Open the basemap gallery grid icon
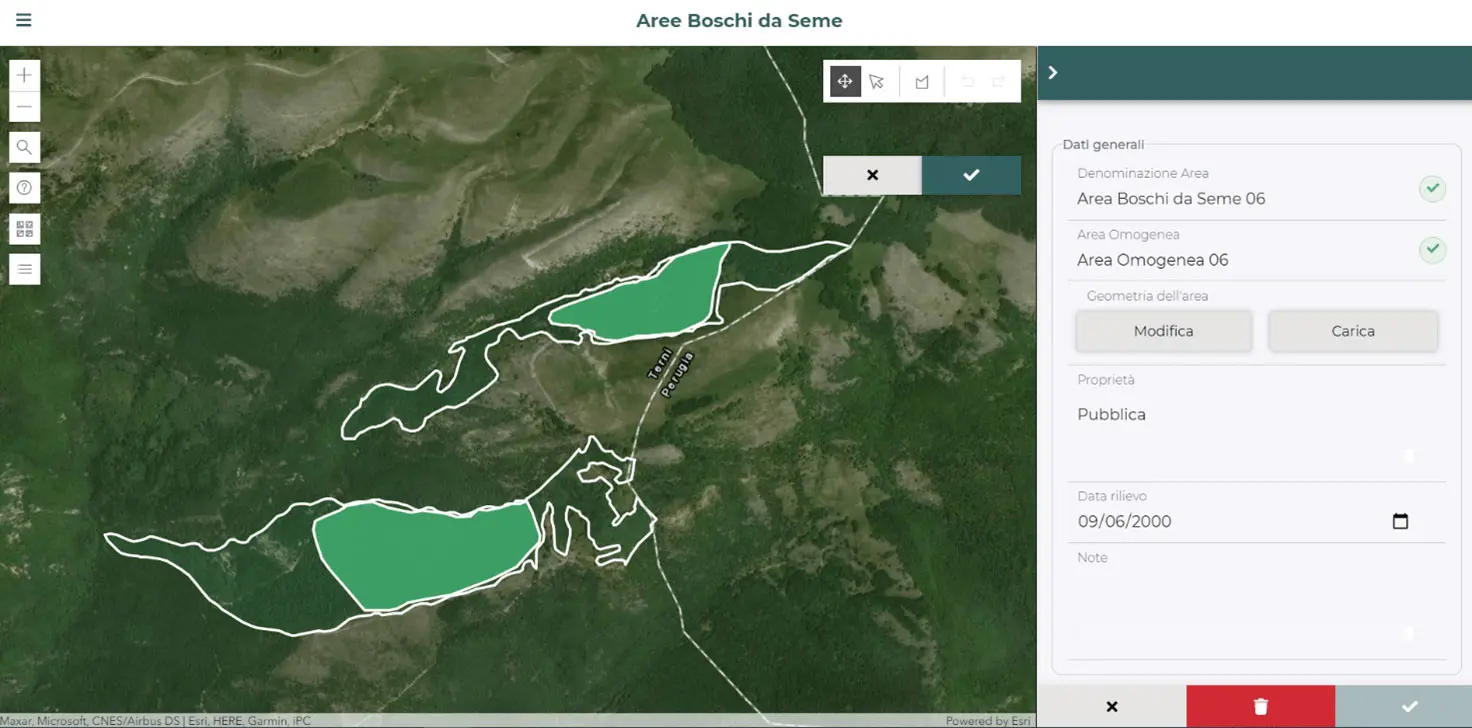The width and height of the screenshot is (1472, 728). [x=25, y=229]
